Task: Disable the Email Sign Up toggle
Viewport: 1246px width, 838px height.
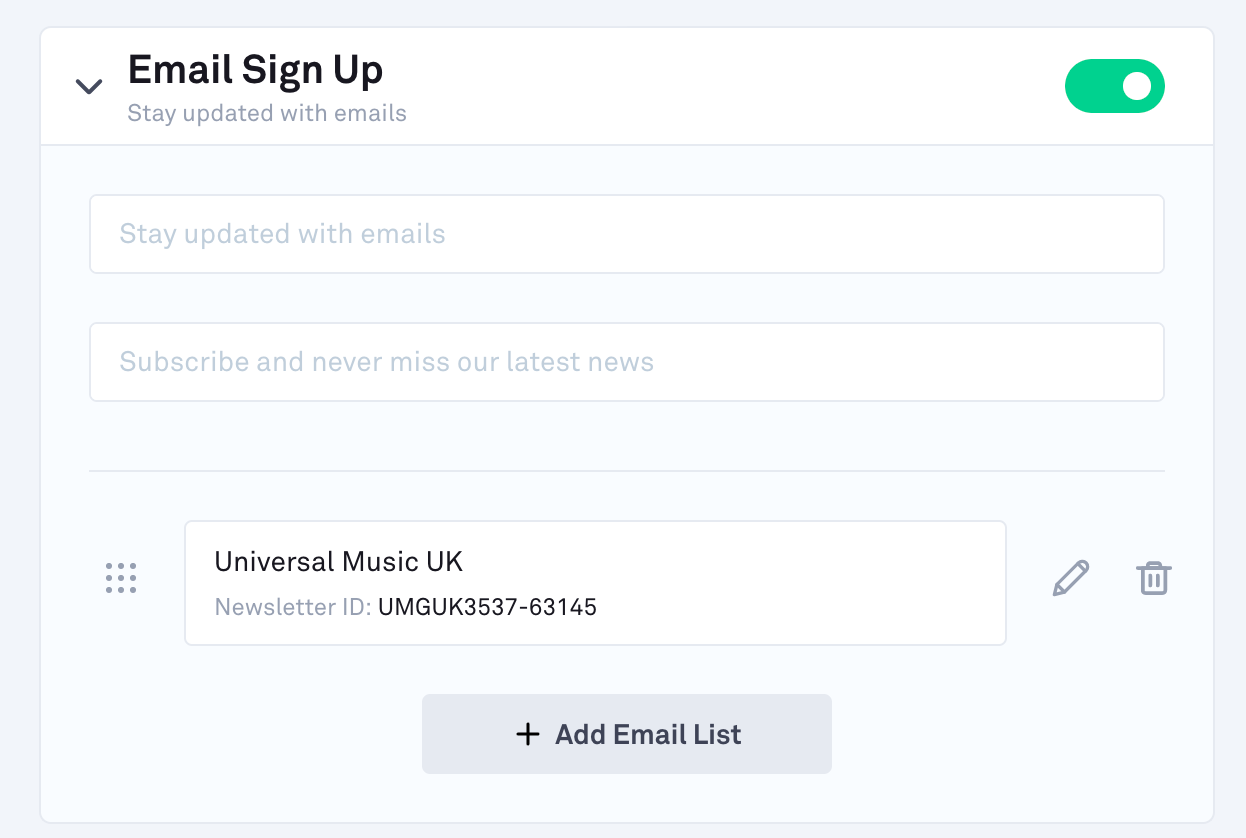Action: [1114, 86]
